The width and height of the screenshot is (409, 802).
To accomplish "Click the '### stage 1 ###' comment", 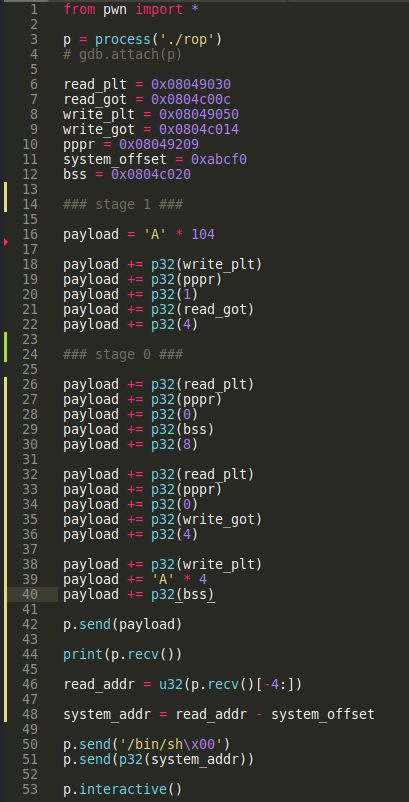I will click(x=123, y=205).
